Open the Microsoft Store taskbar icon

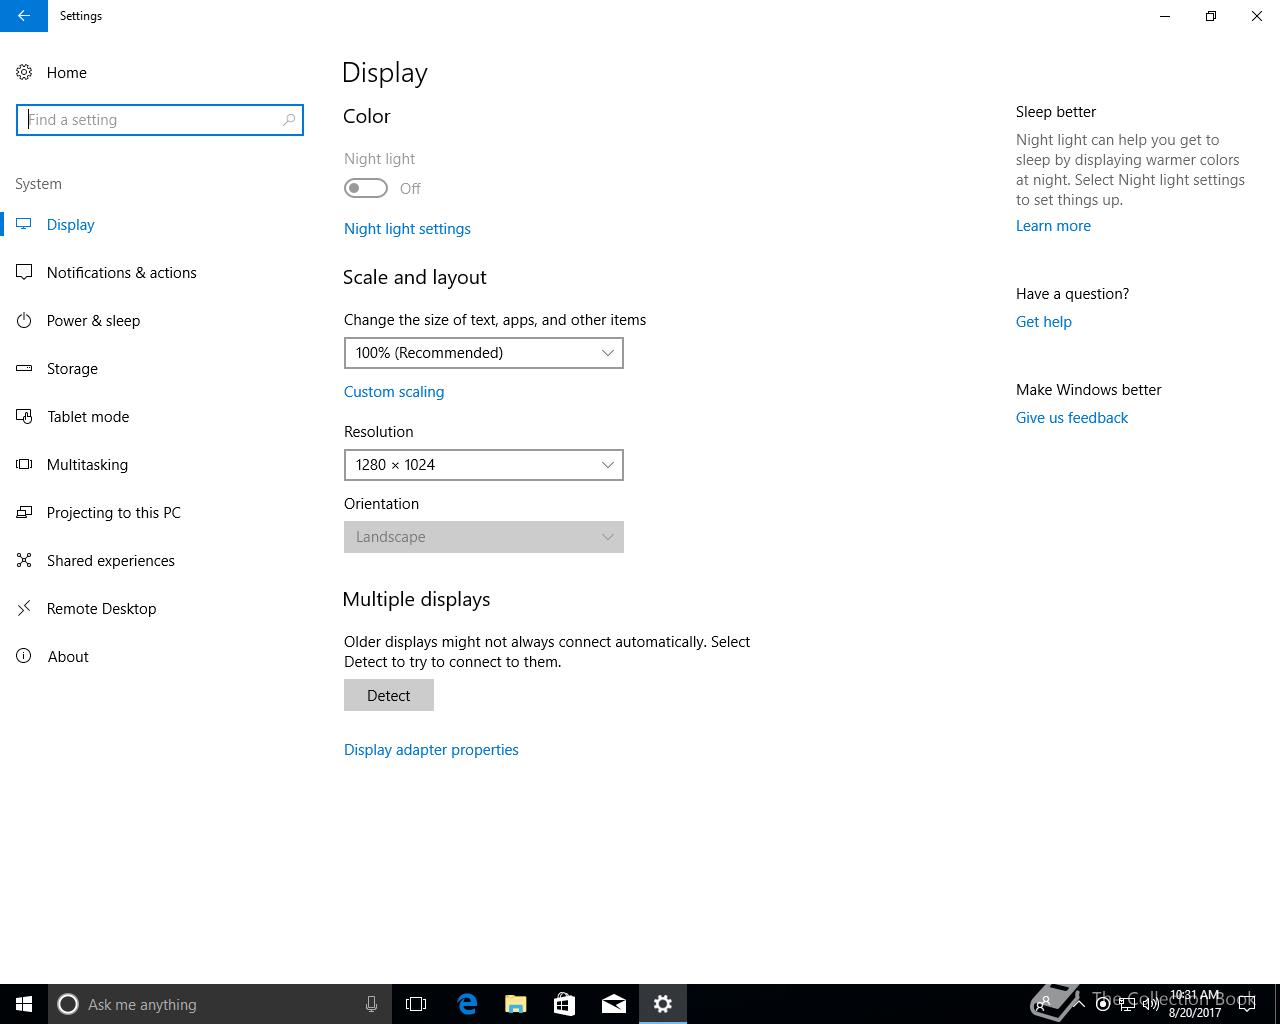[564, 1004]
